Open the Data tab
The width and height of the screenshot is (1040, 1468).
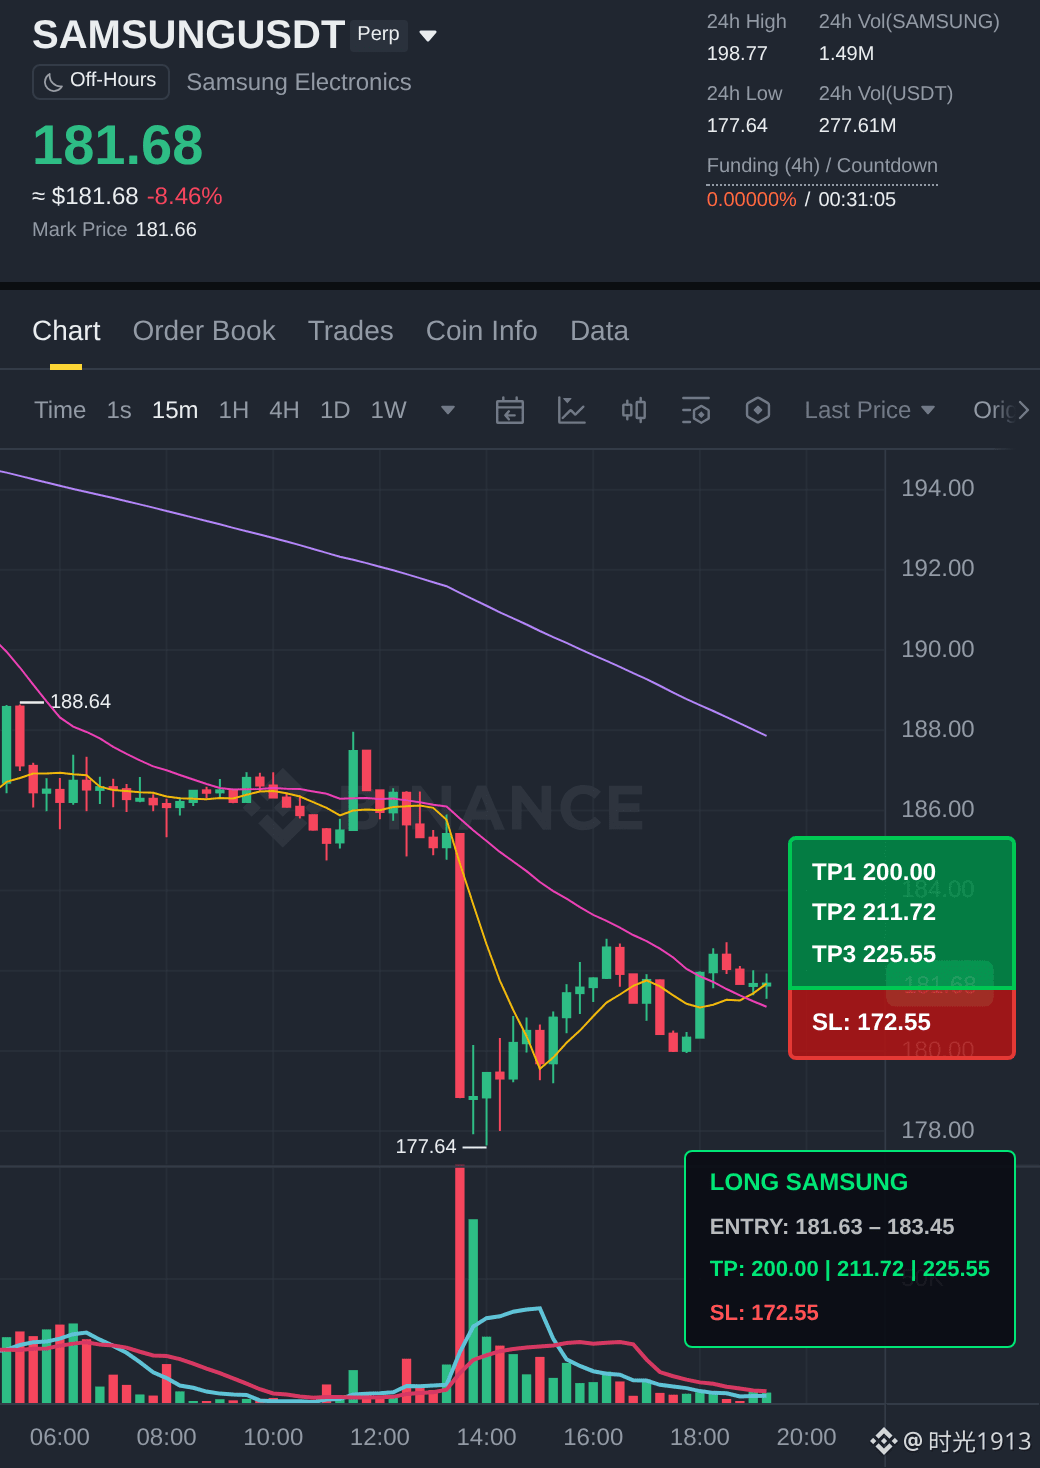tap(599, 331)
